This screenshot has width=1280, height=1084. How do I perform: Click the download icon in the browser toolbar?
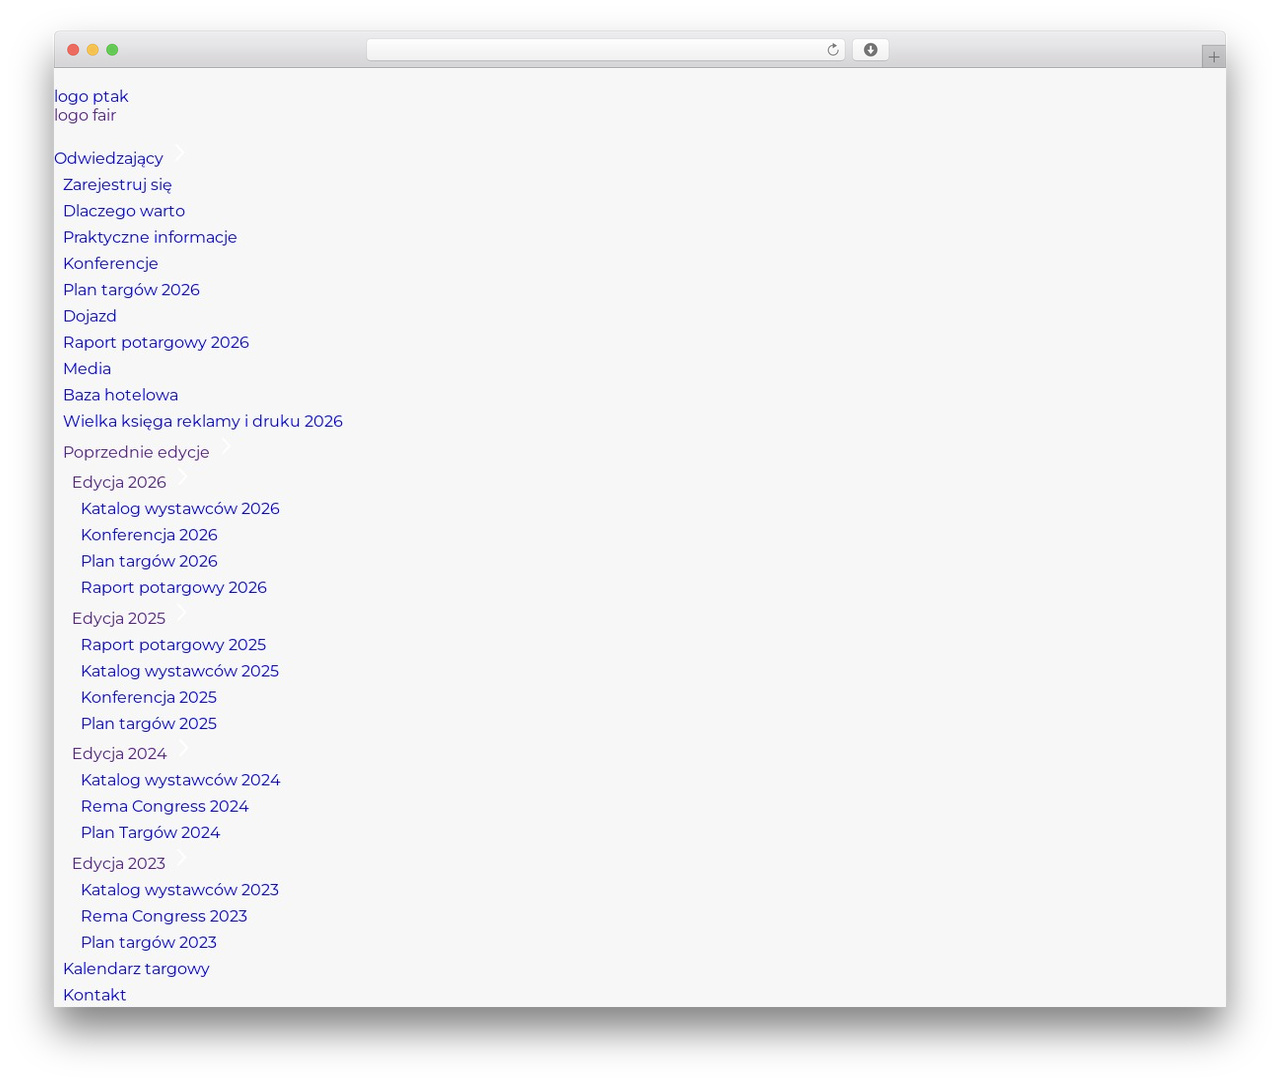pos(870,50)
